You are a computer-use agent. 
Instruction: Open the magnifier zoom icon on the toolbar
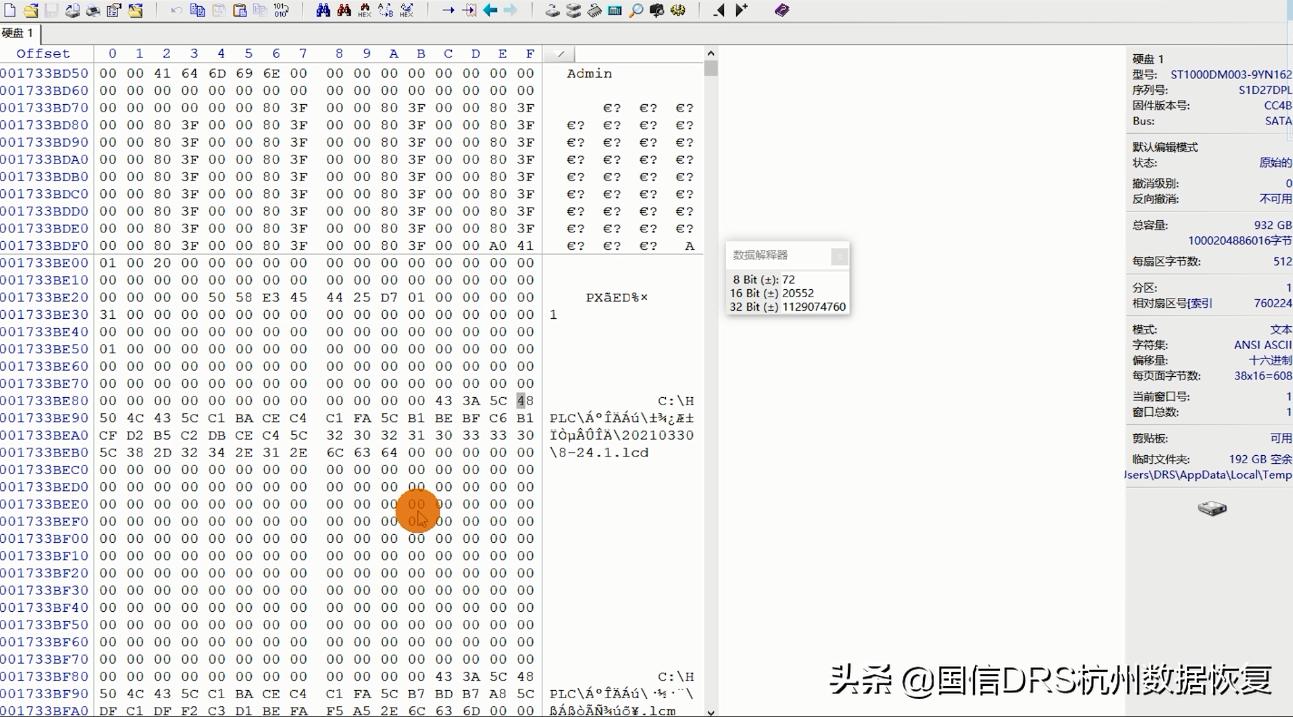tap(637, 11)
